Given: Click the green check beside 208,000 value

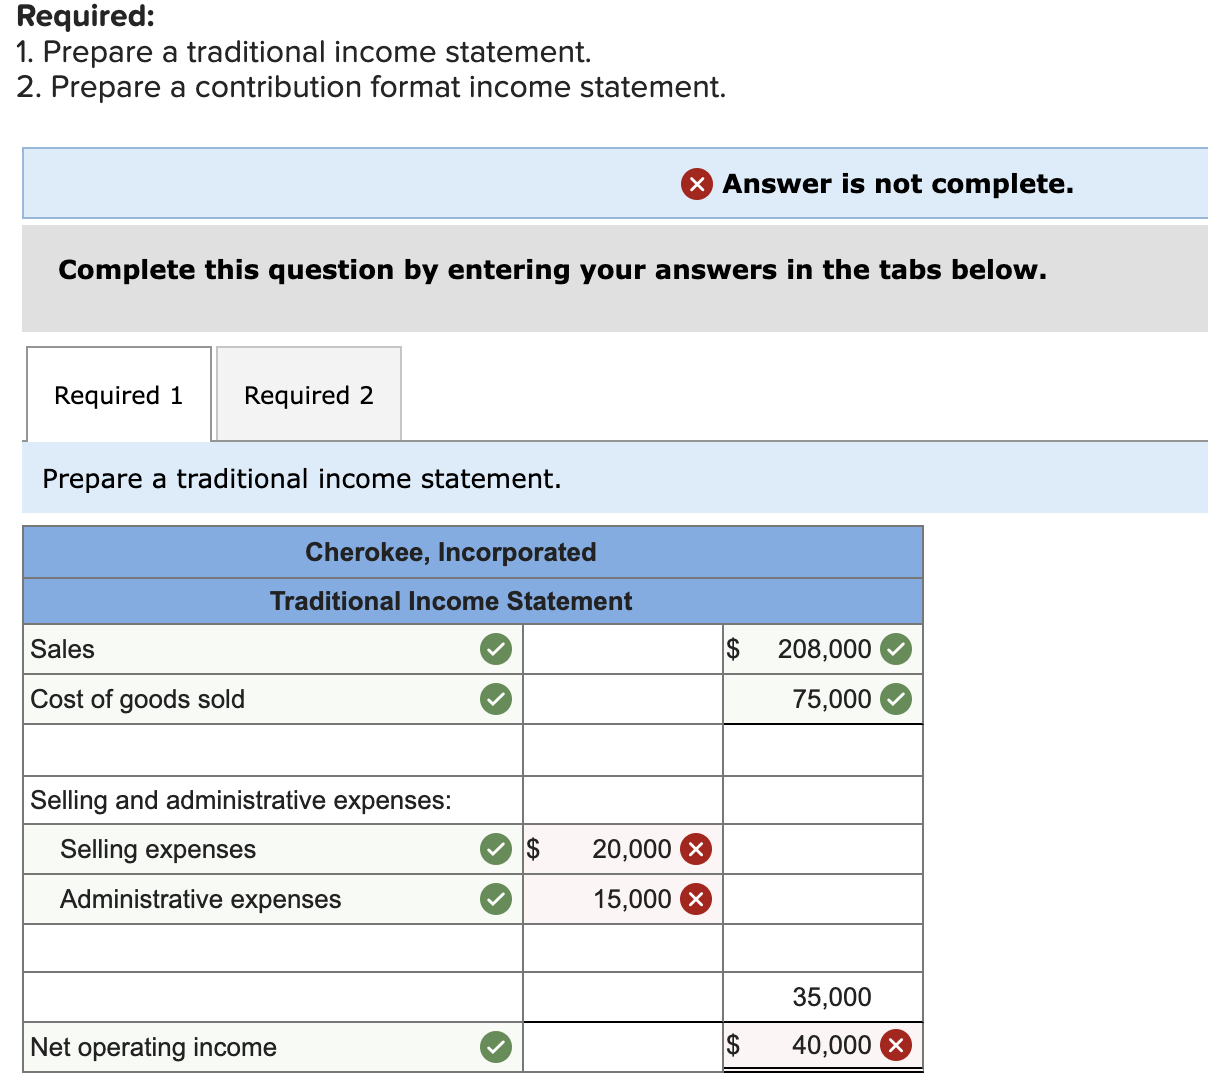Looking at the screenshot, I should click(896, 649).
